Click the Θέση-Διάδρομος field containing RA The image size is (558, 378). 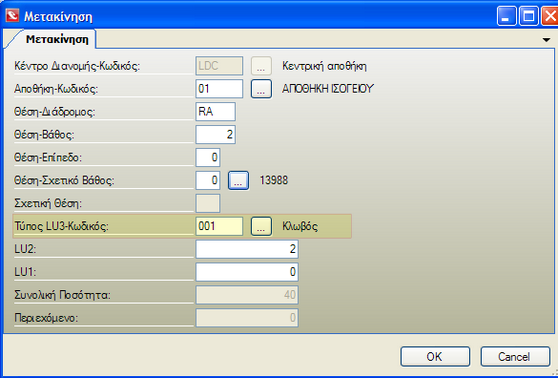[x=215, y=112]
